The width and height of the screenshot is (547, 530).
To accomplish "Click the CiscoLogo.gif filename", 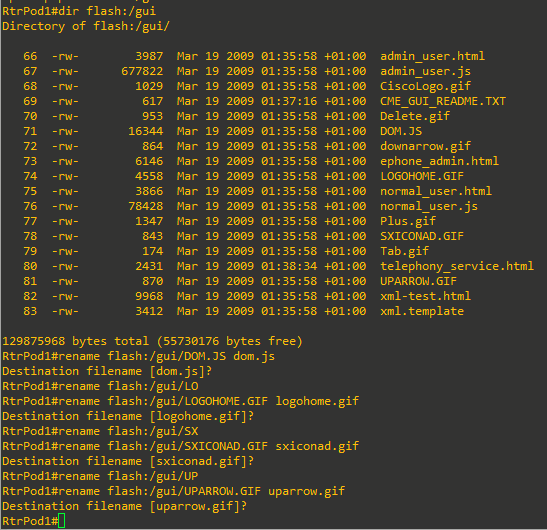I will (425, 87).
